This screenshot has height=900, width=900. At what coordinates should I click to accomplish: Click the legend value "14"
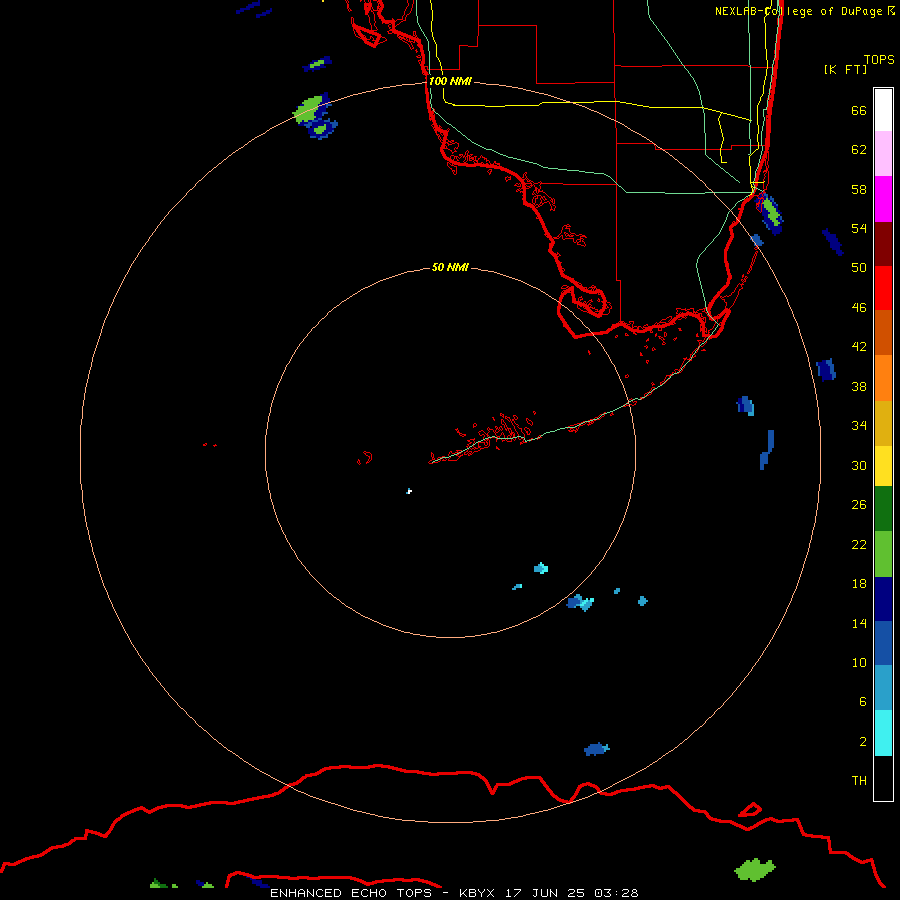point(859,623)
